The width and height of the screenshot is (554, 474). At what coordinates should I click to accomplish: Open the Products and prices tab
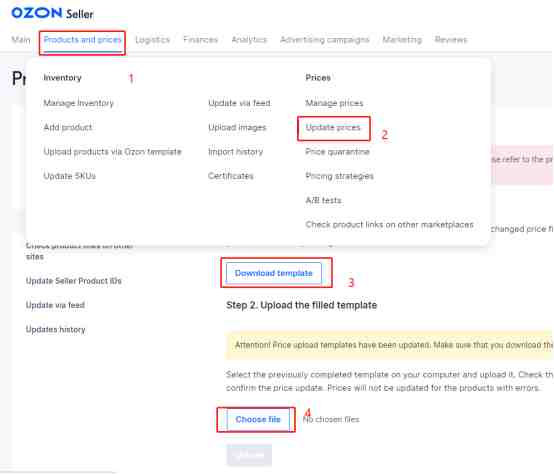(82, 40)
